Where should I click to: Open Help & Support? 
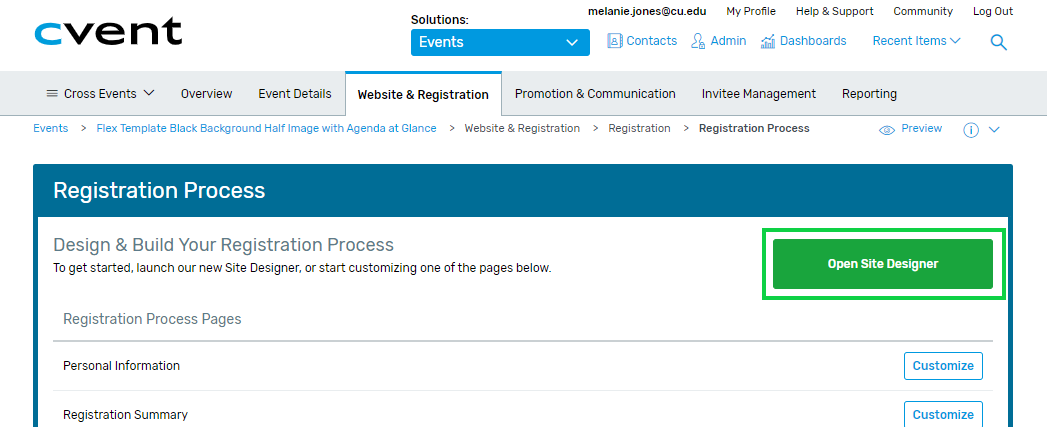coord(835,11)
